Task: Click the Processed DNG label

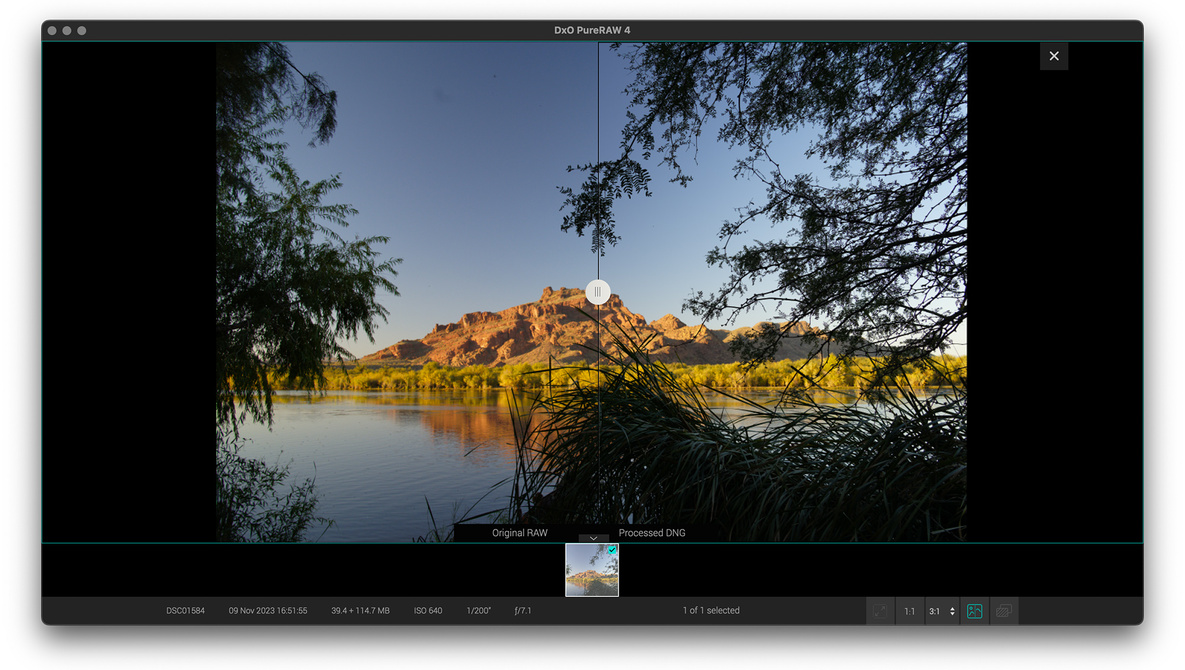Action: click(652, 533)
